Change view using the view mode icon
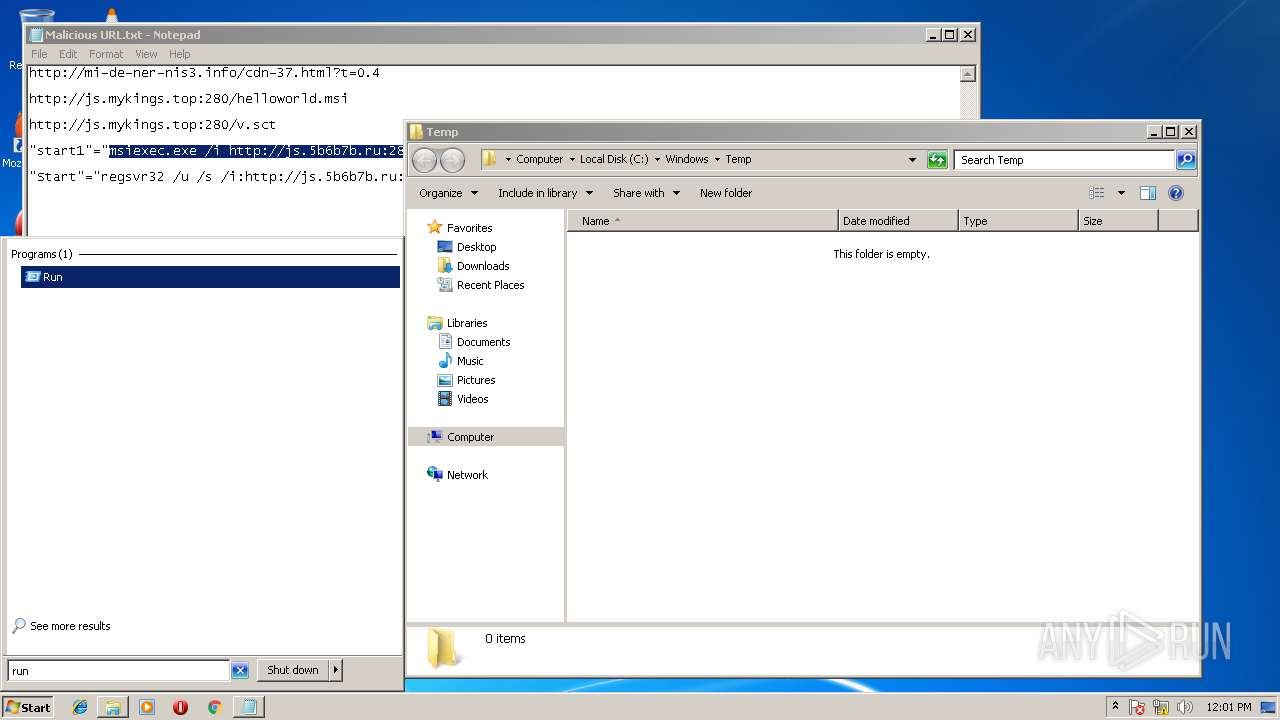 tap(1097, 193)
